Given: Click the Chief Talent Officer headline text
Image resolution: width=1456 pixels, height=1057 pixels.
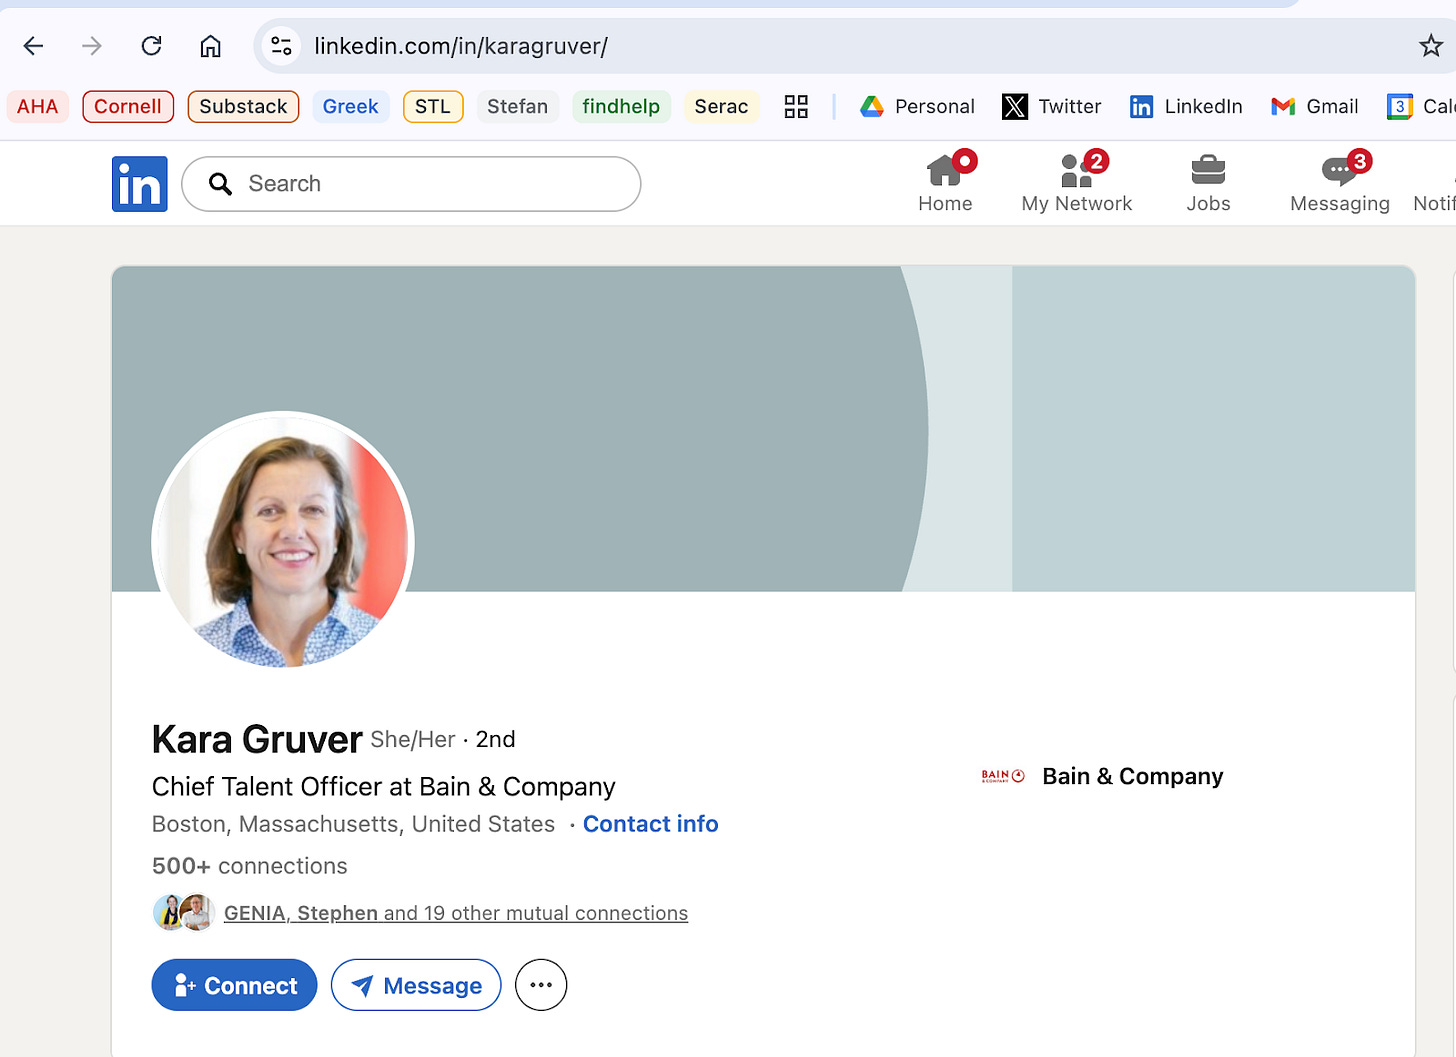Looking at the screenshot, I should coord(384,787).
